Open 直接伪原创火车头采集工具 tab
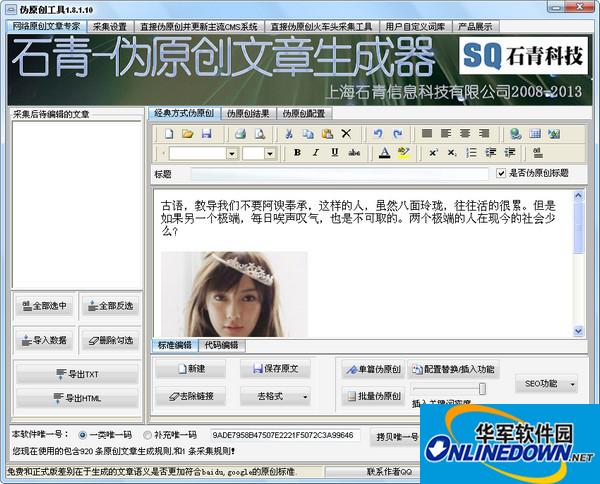Screen dimensions: 600x484 [x=321, y=27]
